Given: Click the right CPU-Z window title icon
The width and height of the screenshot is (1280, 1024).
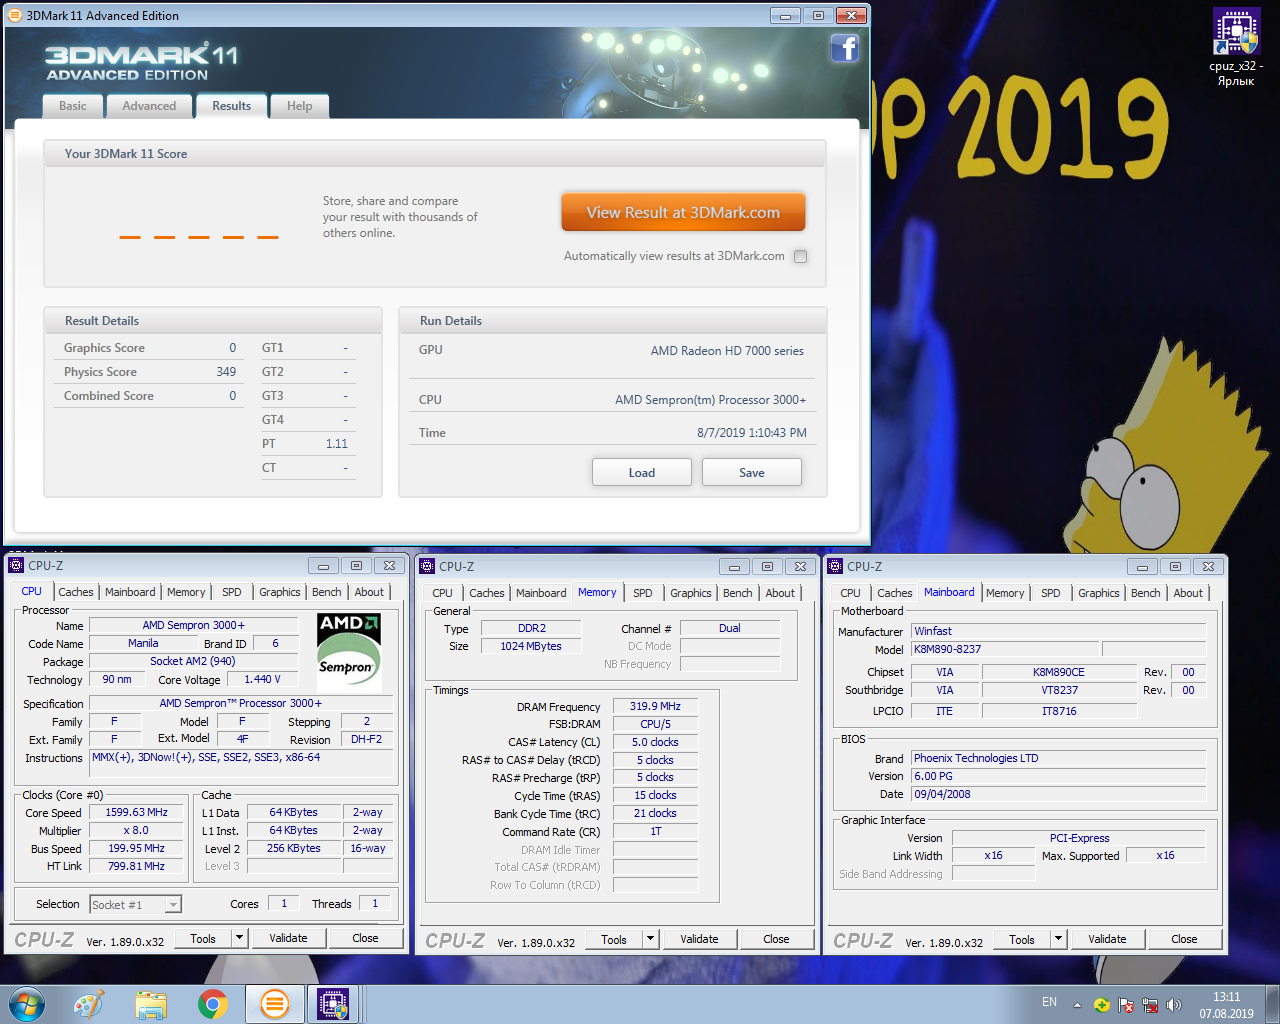Looking at the screenshot, I should point(835,566).
